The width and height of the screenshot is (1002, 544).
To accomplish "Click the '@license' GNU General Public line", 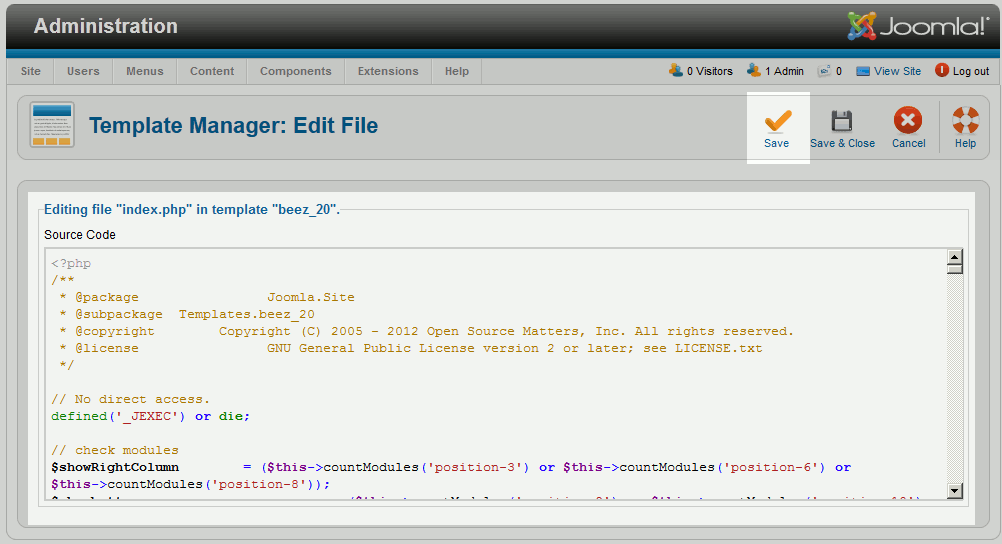I will coord(411,348).
